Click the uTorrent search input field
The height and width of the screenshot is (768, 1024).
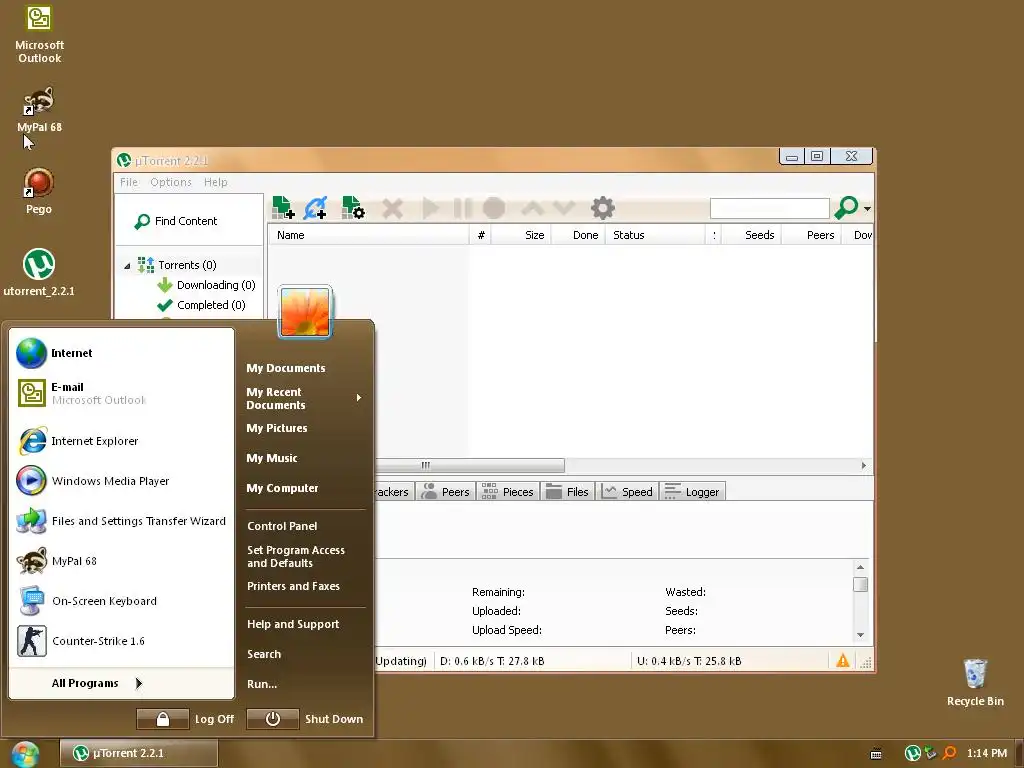(769, 208)
